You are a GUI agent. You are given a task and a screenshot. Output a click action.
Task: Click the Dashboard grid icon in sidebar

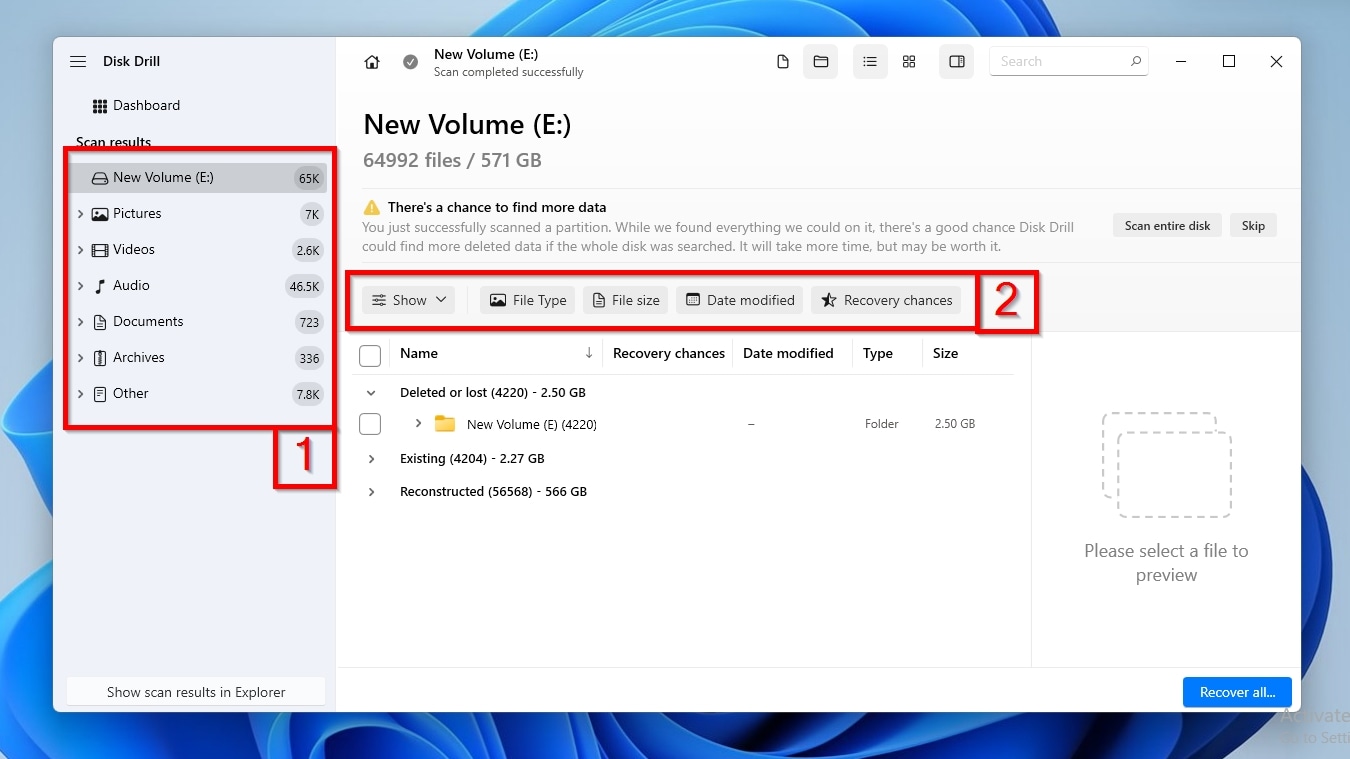[x=100, y=106]
